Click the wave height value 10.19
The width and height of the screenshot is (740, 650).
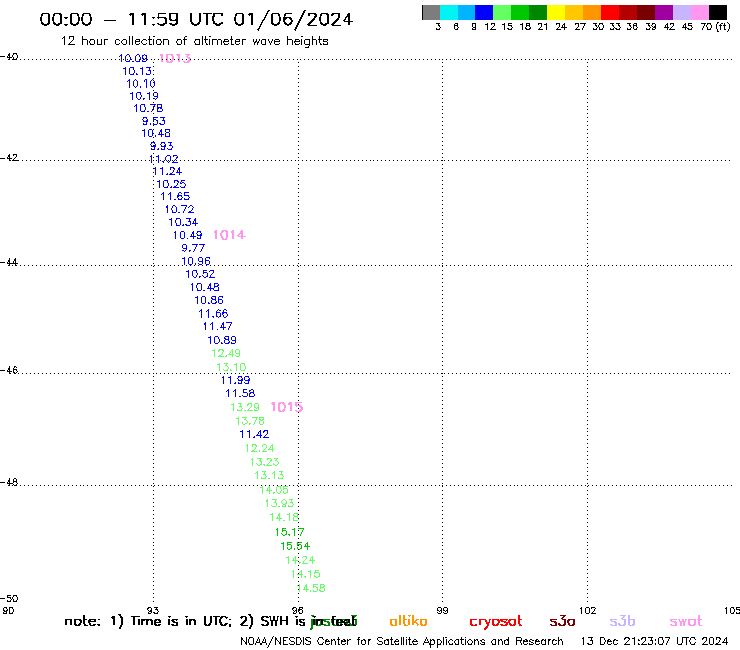(x=144, y=96)
